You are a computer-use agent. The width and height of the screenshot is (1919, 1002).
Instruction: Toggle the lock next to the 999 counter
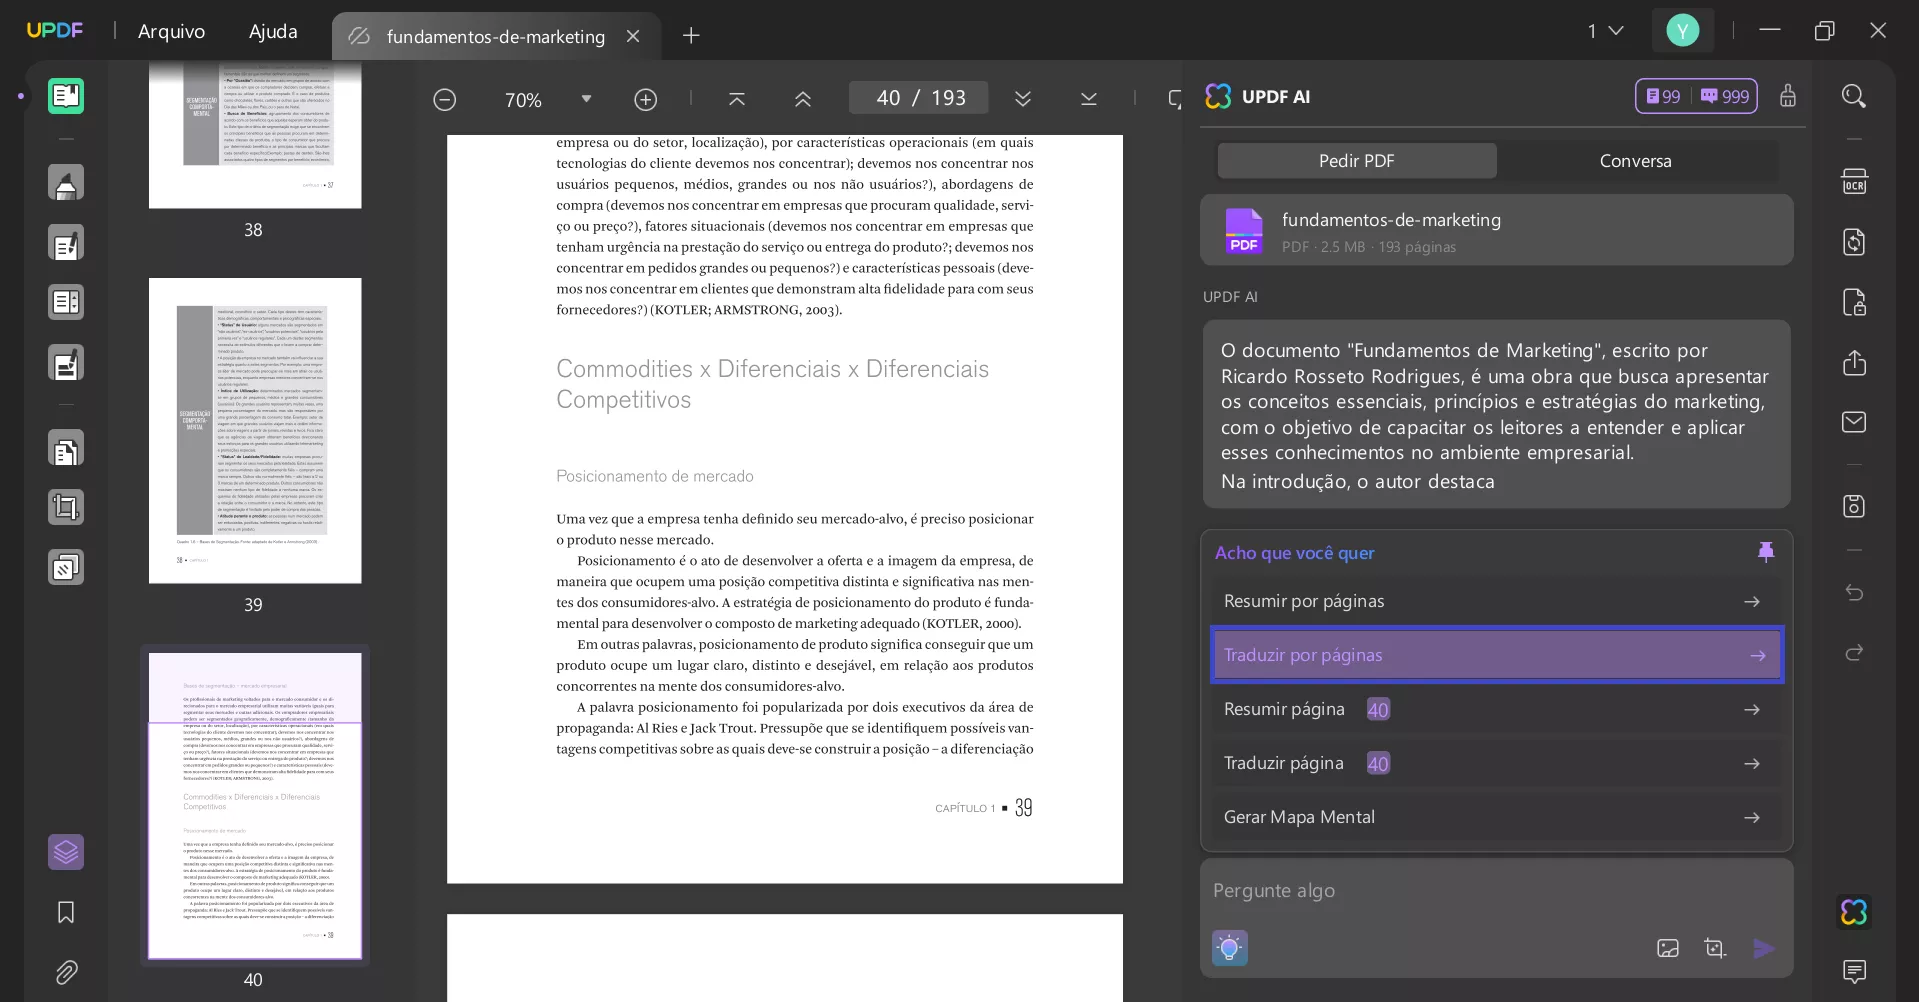tap(1788, 96)
